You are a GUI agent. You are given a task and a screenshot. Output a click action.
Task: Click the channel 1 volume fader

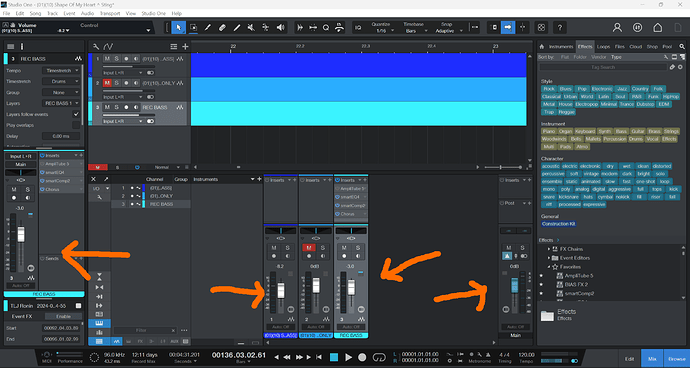coord(281,291)
